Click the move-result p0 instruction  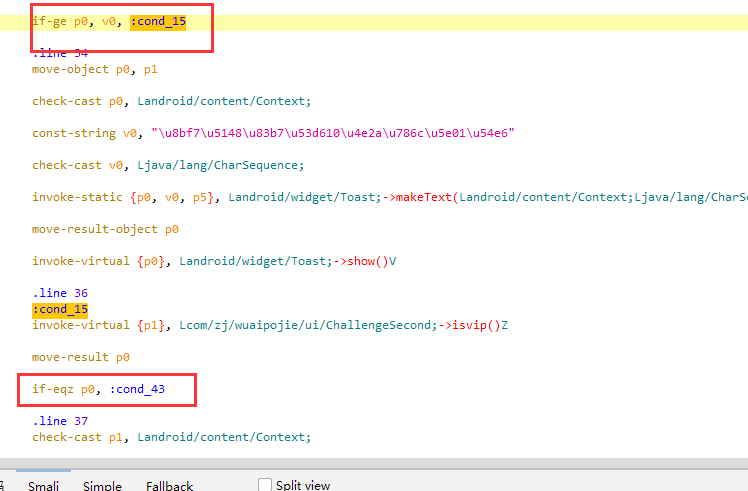[x=81, y=357]
